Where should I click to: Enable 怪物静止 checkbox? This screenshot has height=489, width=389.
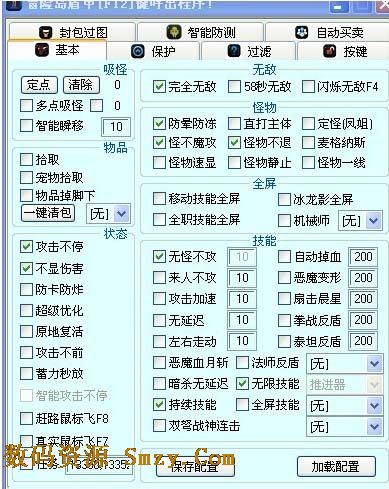pyautogui.click(x=234, y=163)
